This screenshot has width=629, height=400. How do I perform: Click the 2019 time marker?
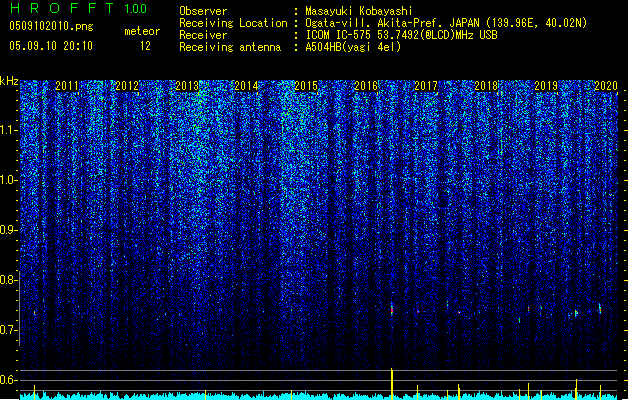coord(546,86)
